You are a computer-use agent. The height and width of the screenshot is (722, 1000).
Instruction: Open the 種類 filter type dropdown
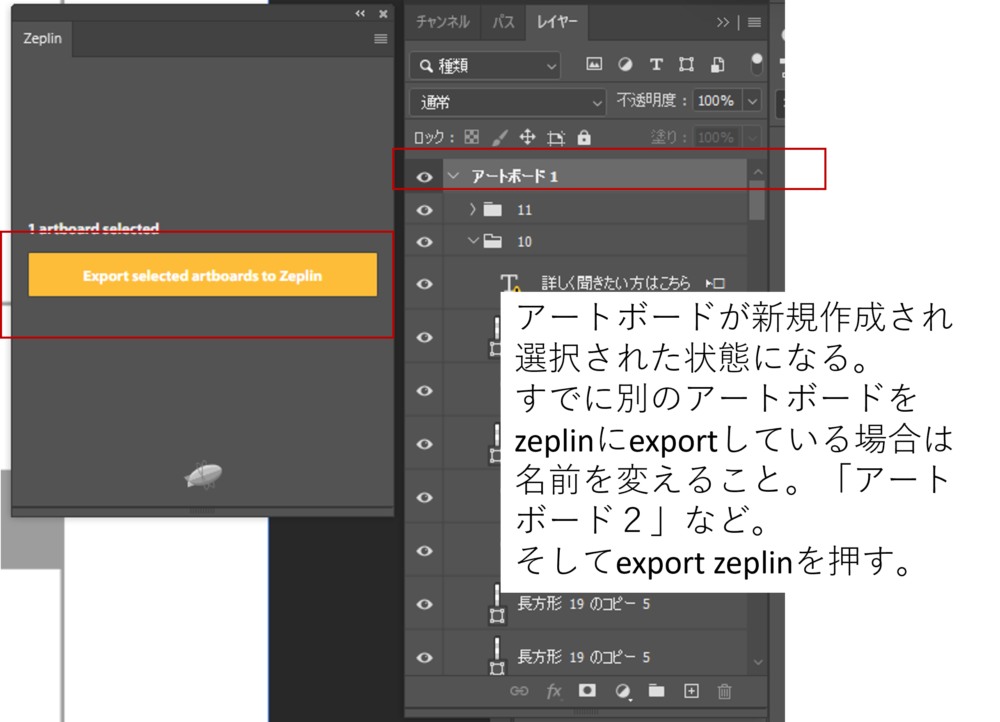[x=485, y=65]
